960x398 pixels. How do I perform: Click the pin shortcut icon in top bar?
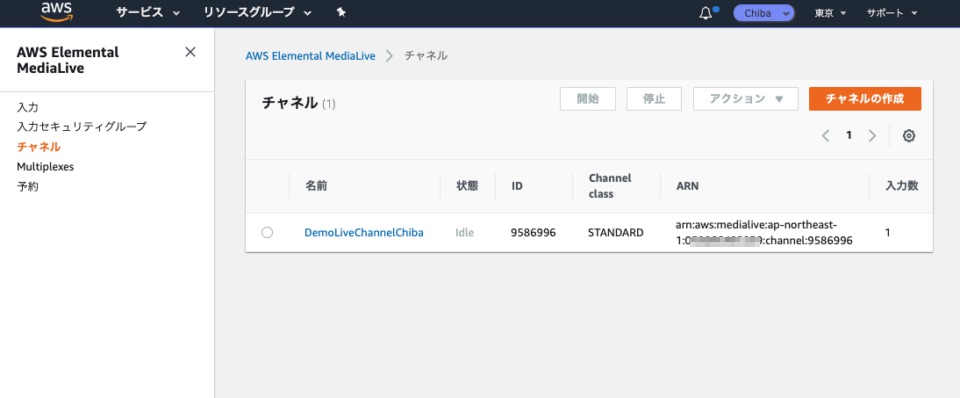tap(341, 12)
